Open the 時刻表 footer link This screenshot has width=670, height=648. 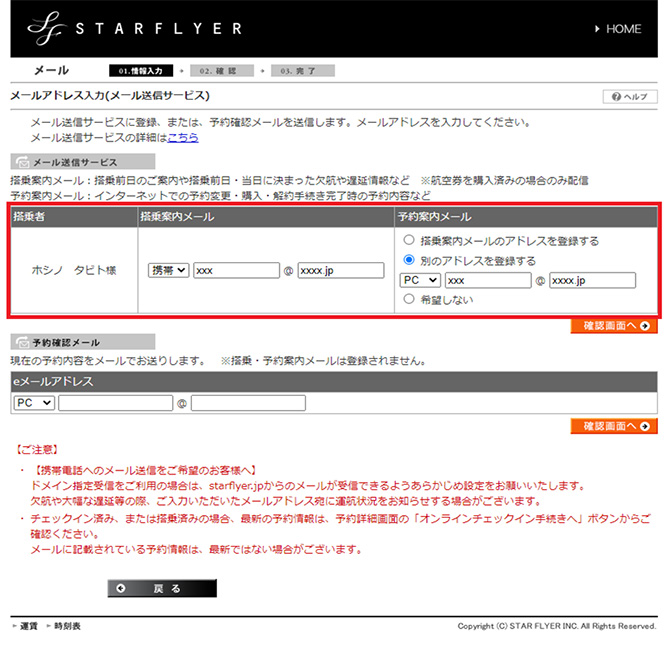click(x=67, y=626)
